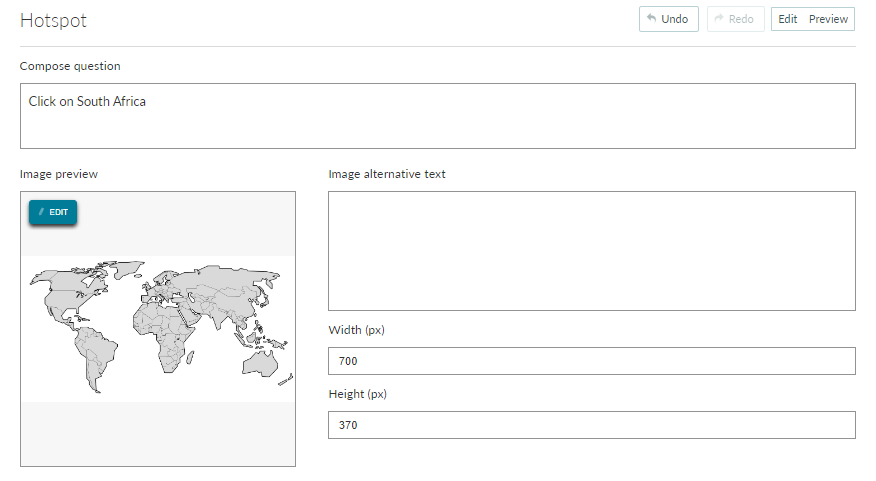Switch to the Preview tab
The image size is (876, 481).
coord(828,19)
